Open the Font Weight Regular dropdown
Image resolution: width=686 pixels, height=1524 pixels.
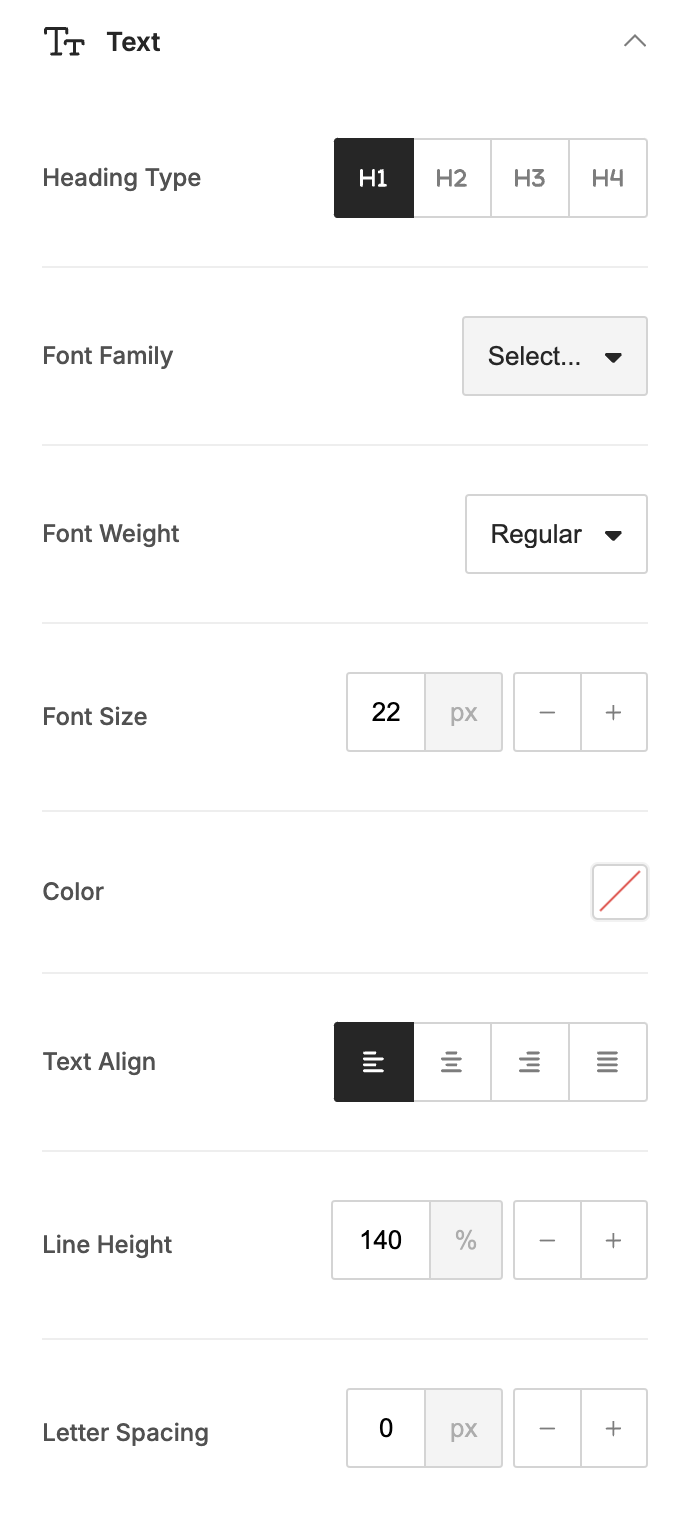[556, 534]
